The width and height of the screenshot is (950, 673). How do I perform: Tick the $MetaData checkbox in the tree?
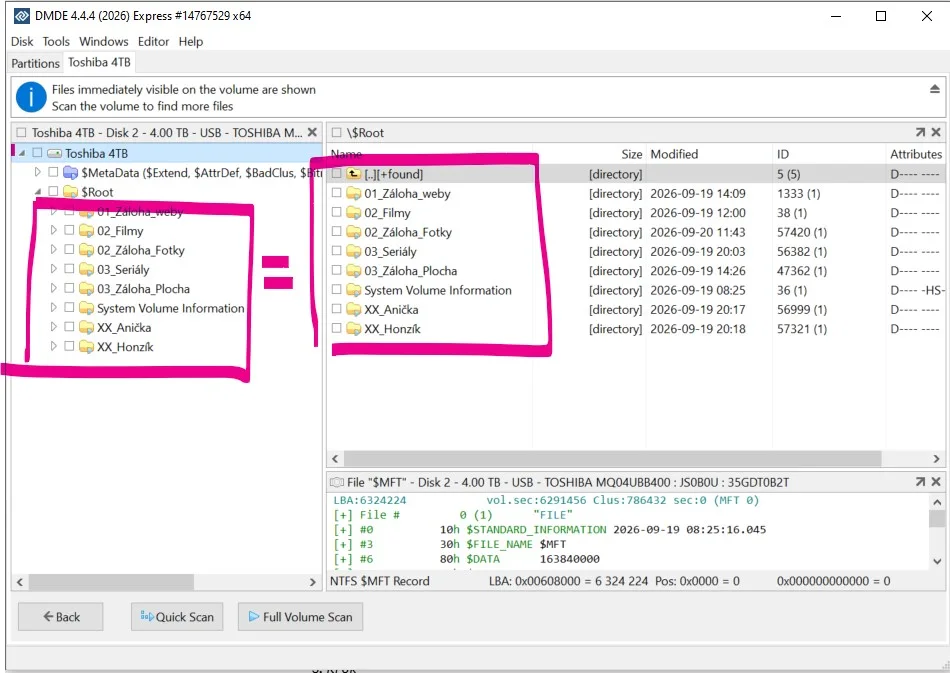point(53,172)
